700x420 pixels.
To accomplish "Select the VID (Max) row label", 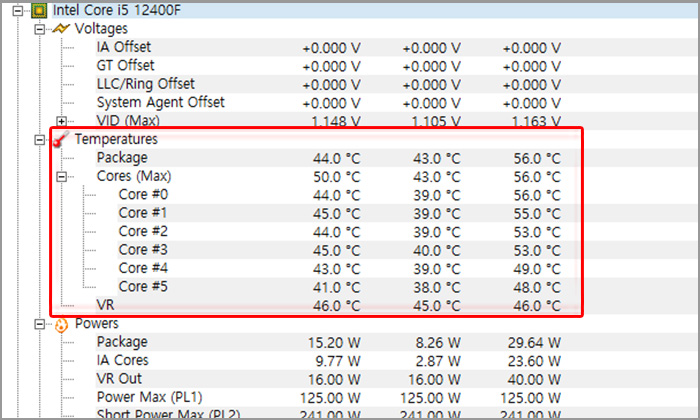I will (128, 121).
